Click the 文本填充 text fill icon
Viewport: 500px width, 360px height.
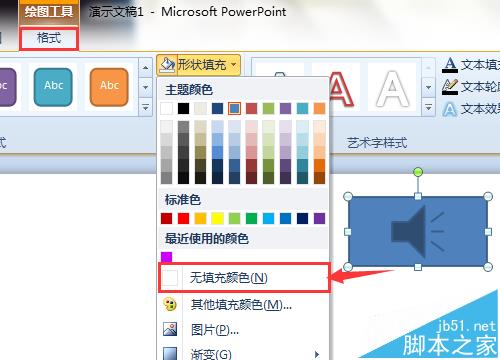[450, 65]
